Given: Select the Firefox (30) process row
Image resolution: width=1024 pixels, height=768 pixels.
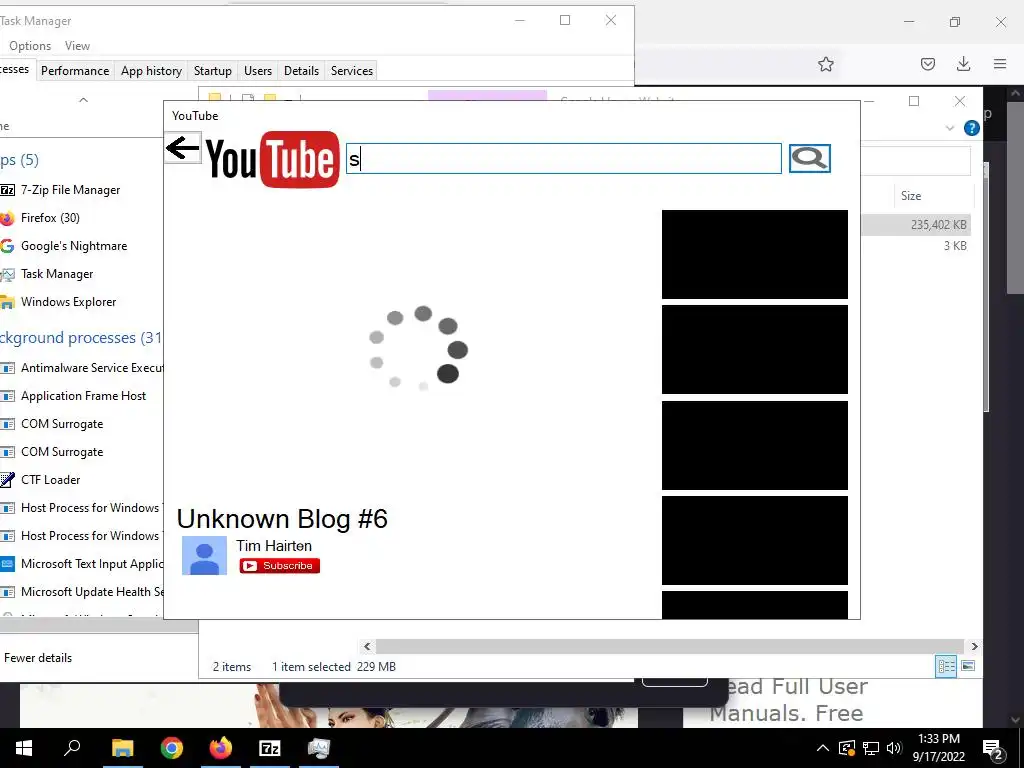Looking at the screenshot, I should point(82,218).
